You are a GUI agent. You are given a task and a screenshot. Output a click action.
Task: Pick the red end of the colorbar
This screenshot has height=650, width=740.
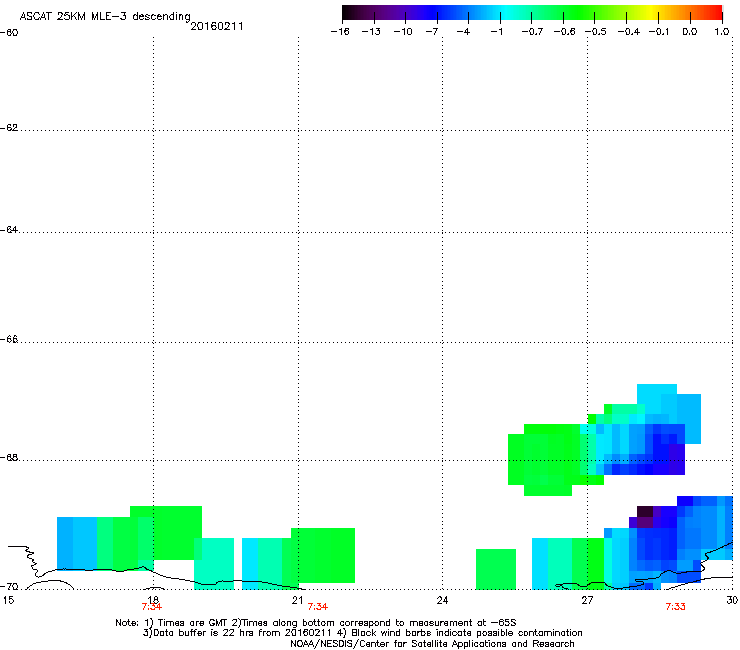click(717, 13)
